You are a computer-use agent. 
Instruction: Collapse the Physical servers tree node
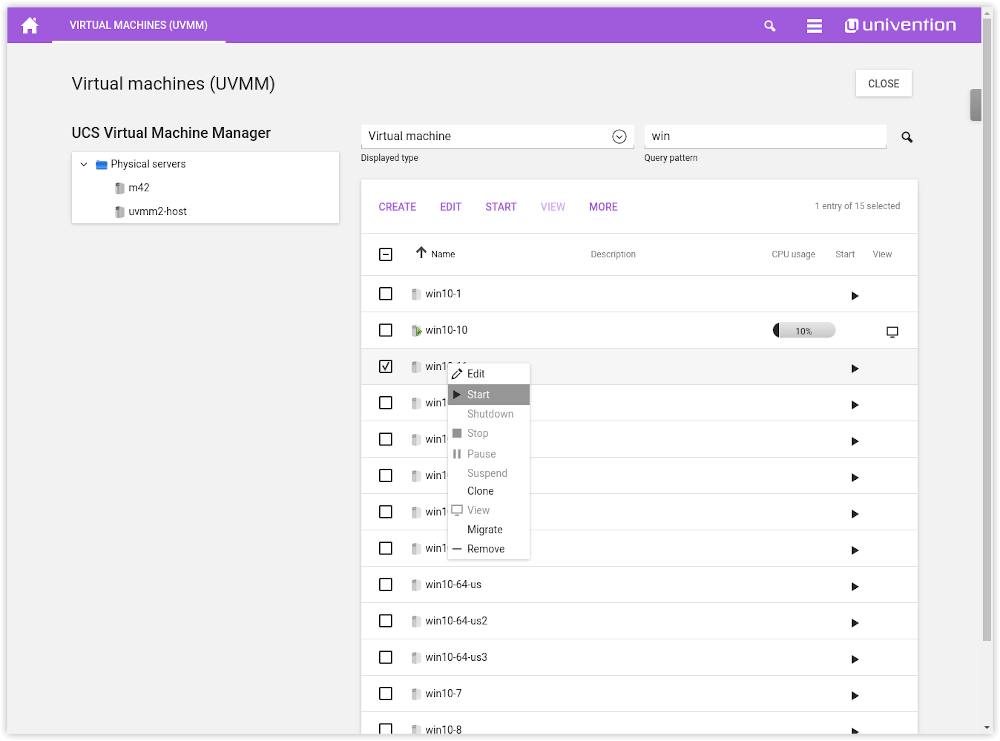(84, 164)
